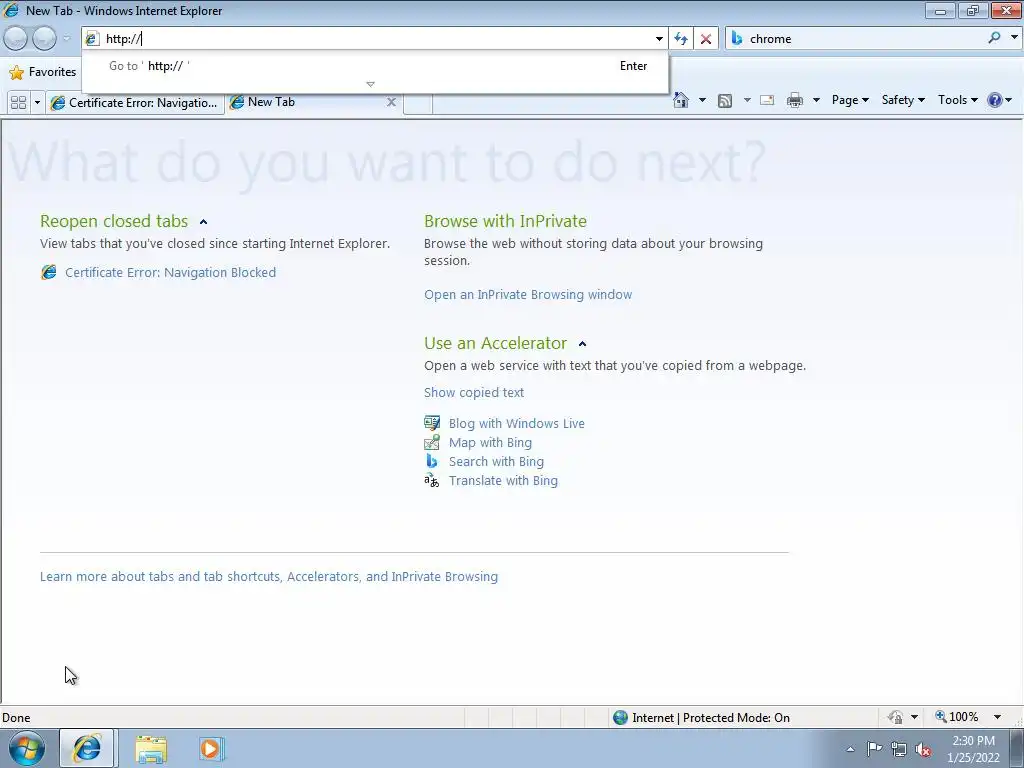Open the Favorites button
The height and width of the screenshot is (768, 1024).
click(x=43, y=72)
